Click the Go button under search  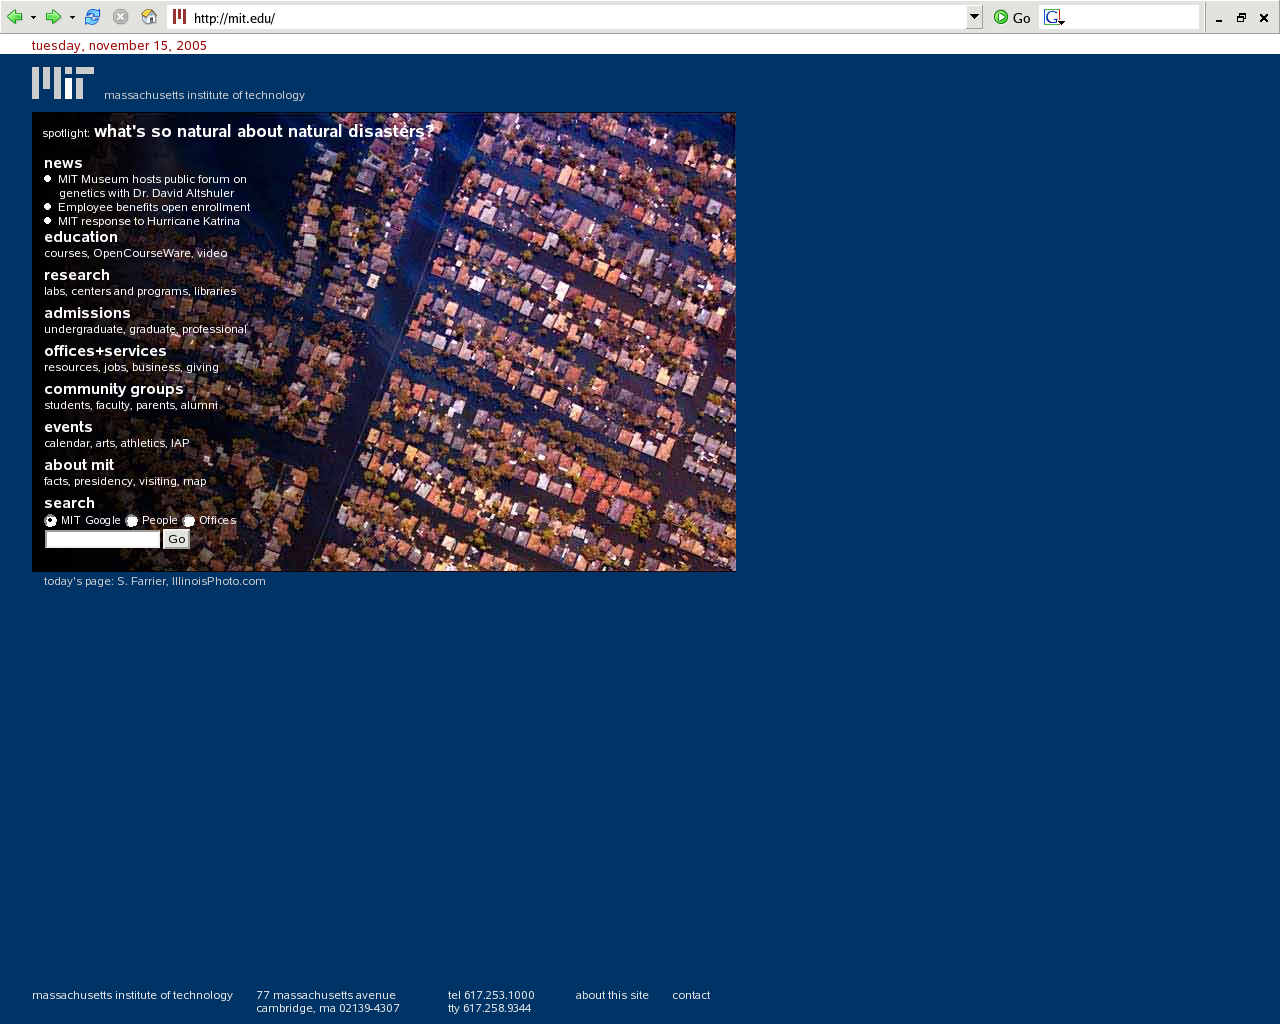176,539
